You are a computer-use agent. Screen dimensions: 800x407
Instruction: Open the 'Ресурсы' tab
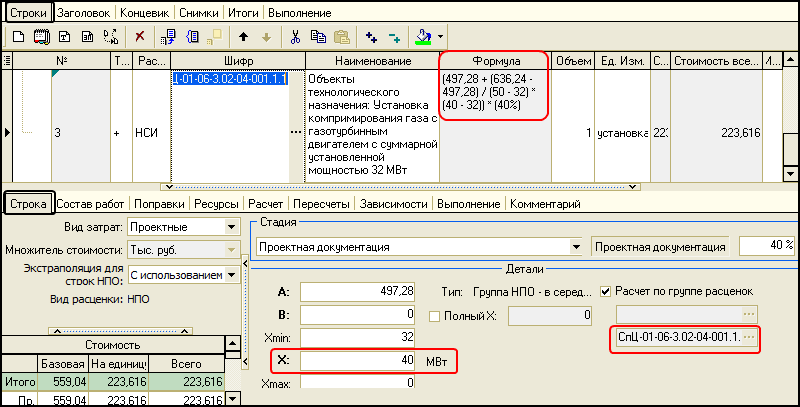pyautogui.click(x=217, y=204)
